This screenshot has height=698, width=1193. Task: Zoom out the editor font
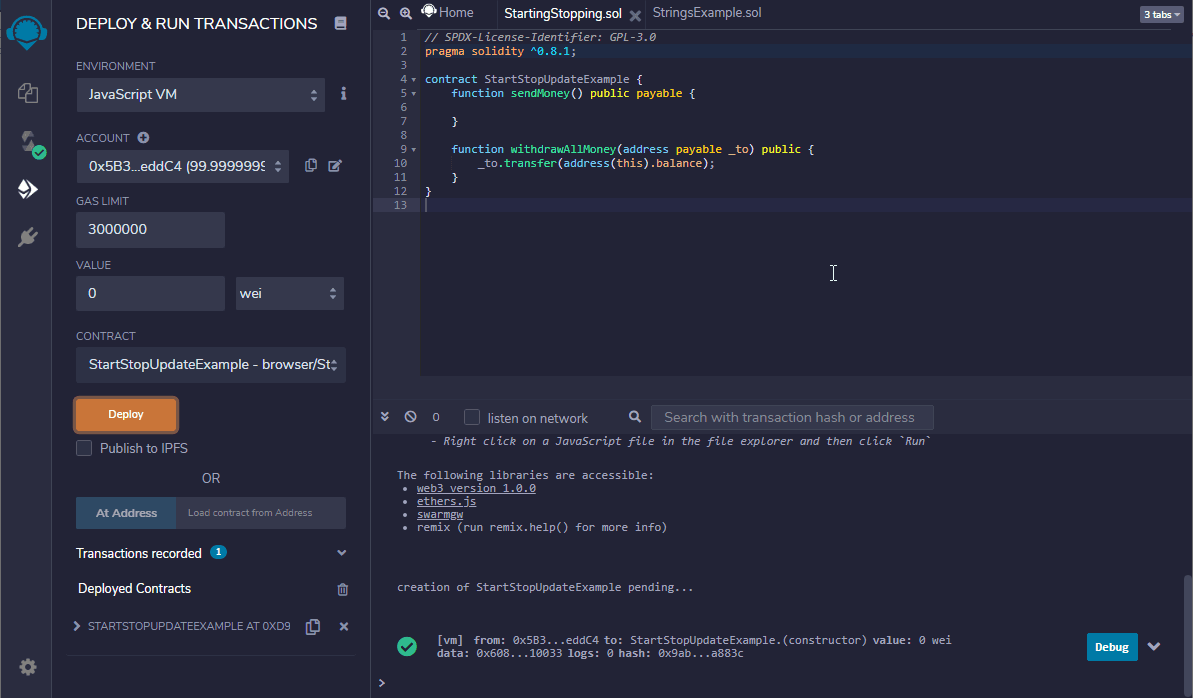coord(384,13)
